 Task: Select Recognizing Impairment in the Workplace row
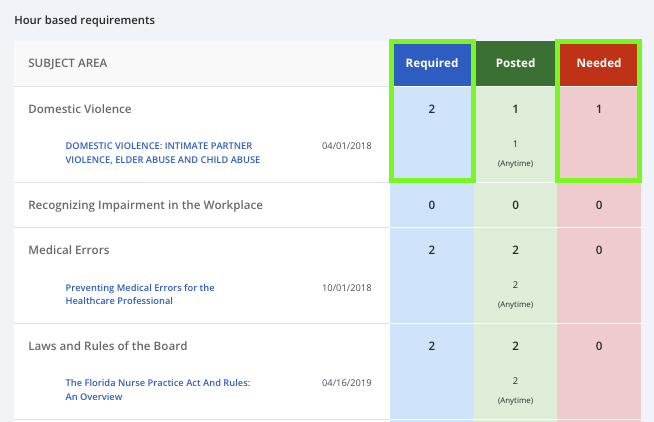145,205
